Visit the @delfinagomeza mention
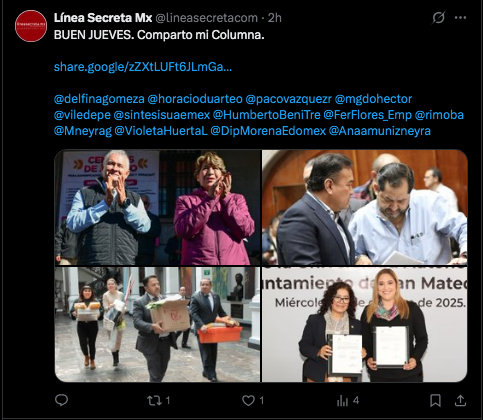Image resolution: width=483 pixels, height=420 pixels. point(99,99)
